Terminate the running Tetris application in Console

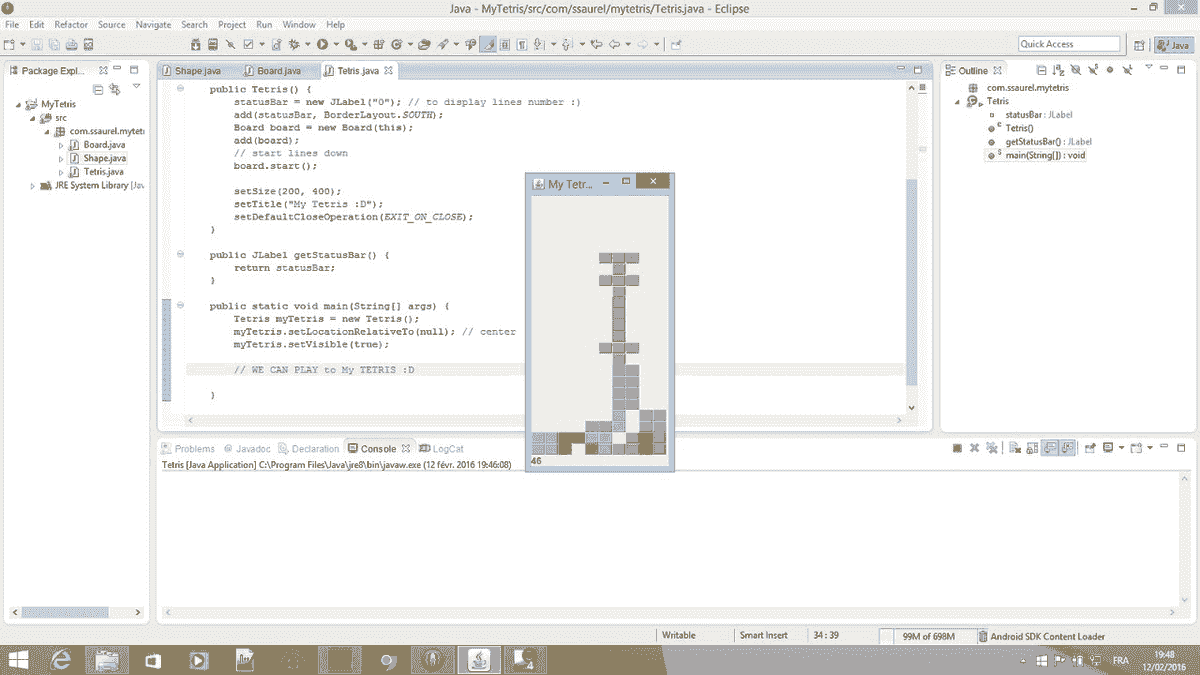point(958,447)
